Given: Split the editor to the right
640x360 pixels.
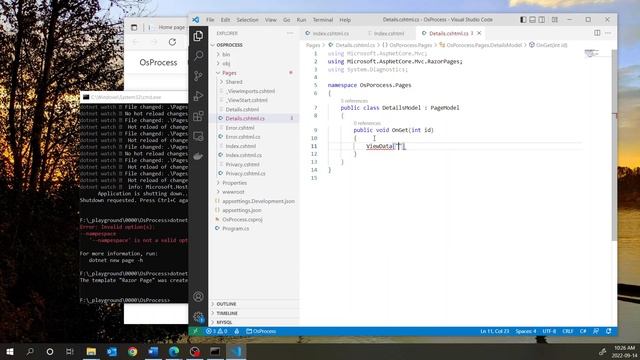Looking at the screenshot, I should [597, 33].
